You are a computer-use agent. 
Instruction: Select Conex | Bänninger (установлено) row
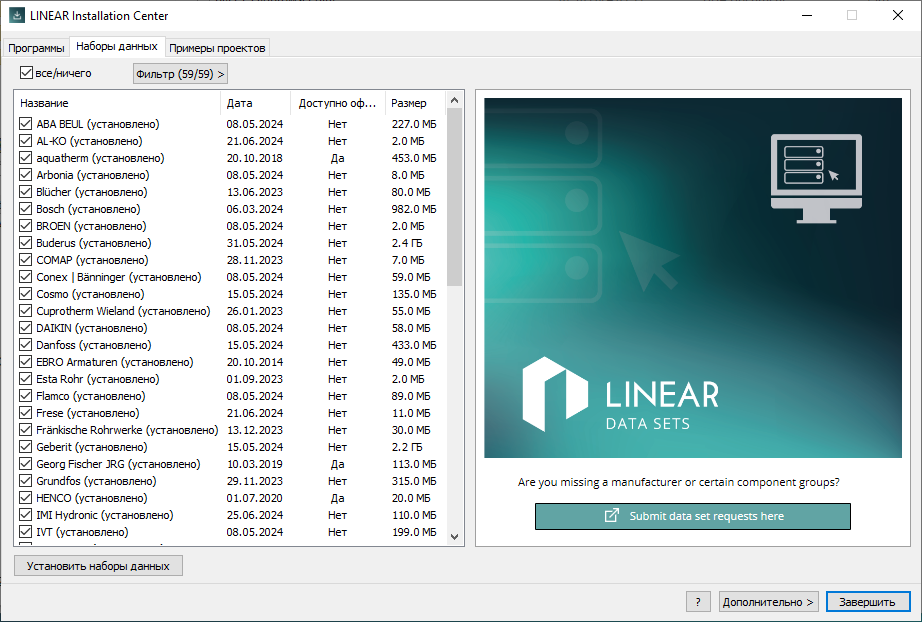[x=229, y=277]
